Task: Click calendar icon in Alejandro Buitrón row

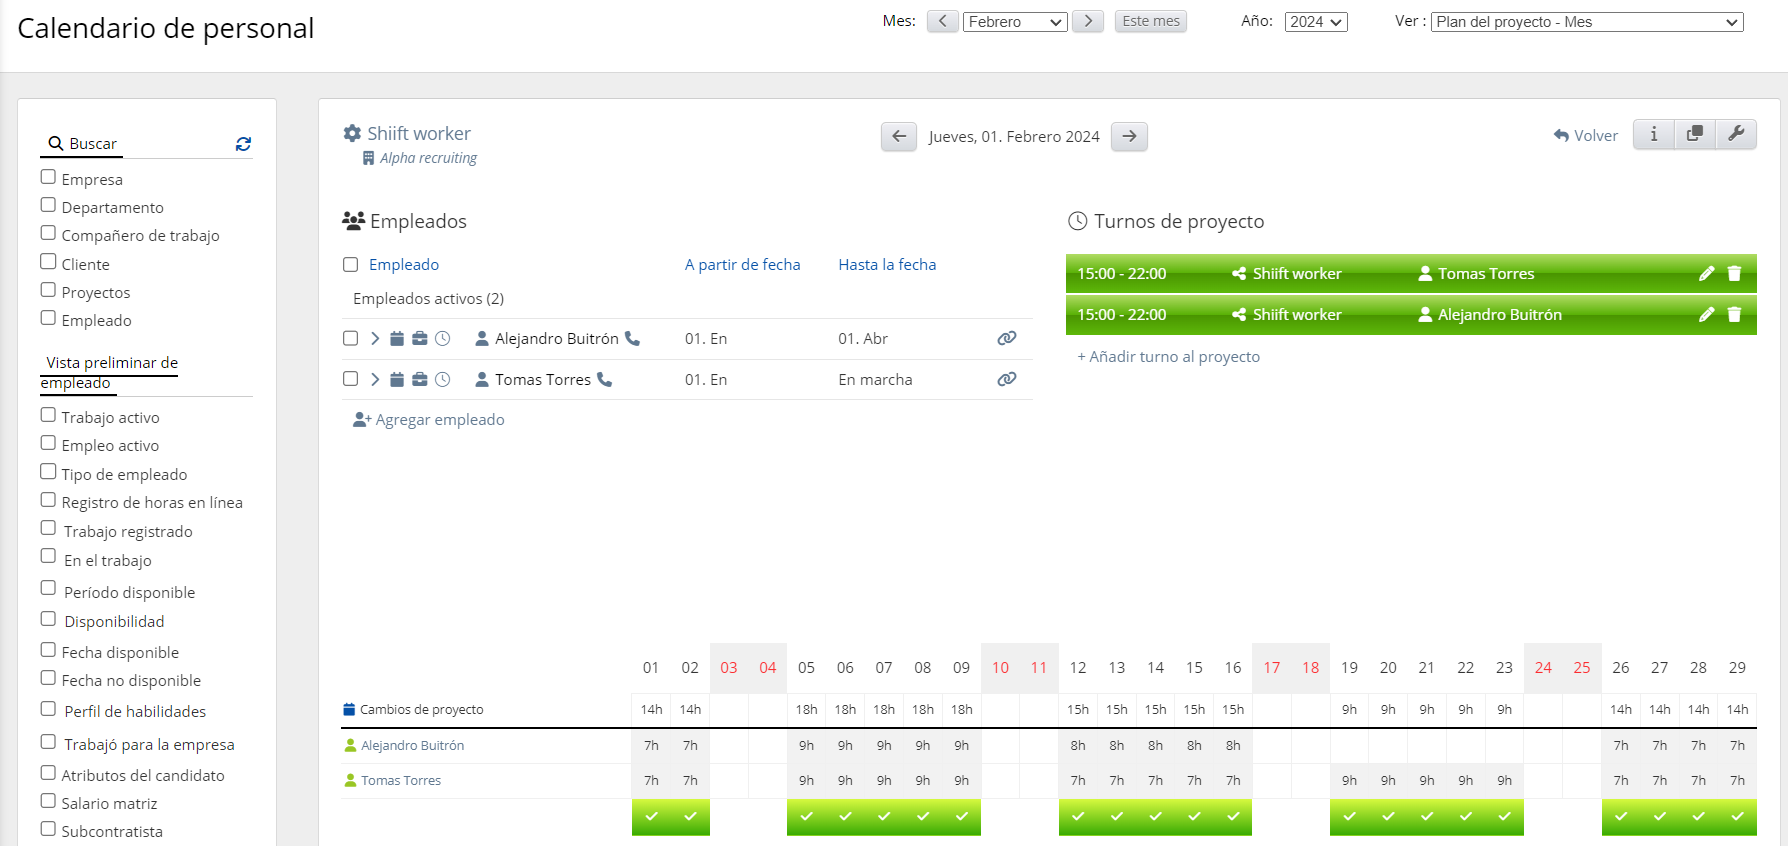Action: pyautogui.click(x=397, y=339)
